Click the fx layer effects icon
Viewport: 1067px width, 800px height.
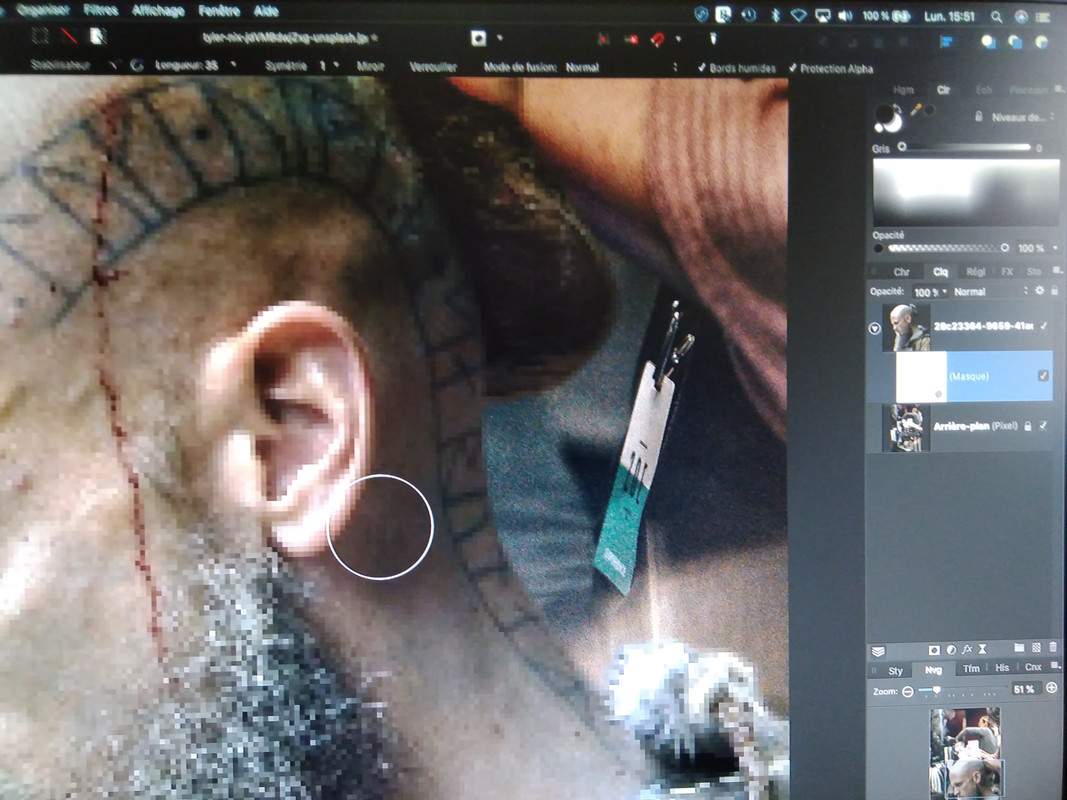click(x=967, y=650)
